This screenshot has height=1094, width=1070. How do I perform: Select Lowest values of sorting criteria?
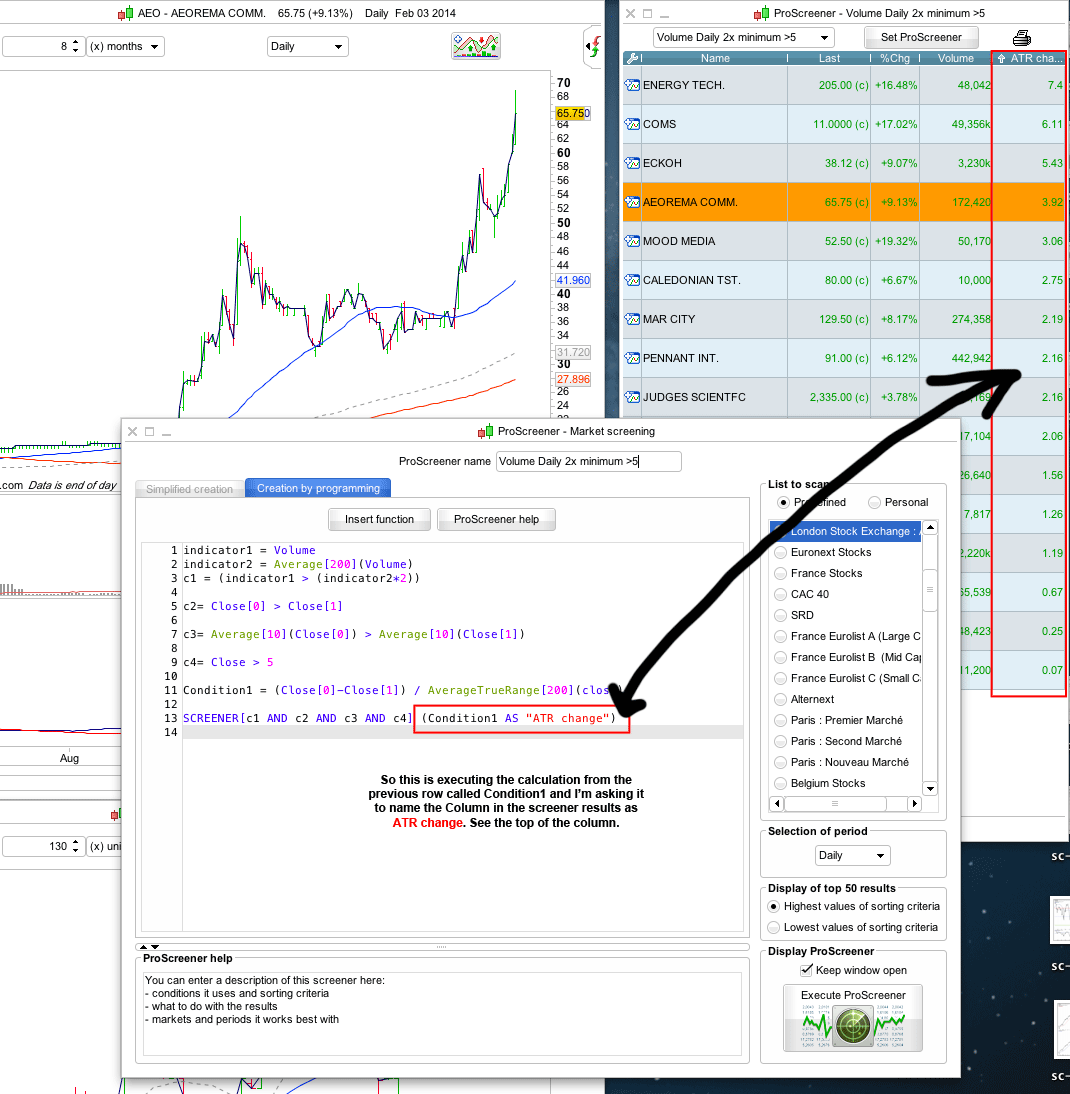[x=773, y=927]
